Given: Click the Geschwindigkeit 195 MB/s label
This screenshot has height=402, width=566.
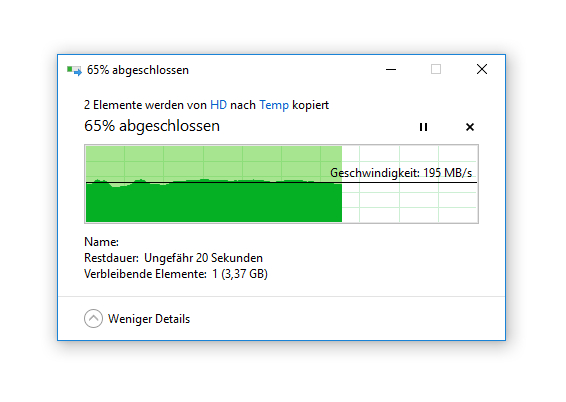Looking at the screenshot, I should click(401, 173).
